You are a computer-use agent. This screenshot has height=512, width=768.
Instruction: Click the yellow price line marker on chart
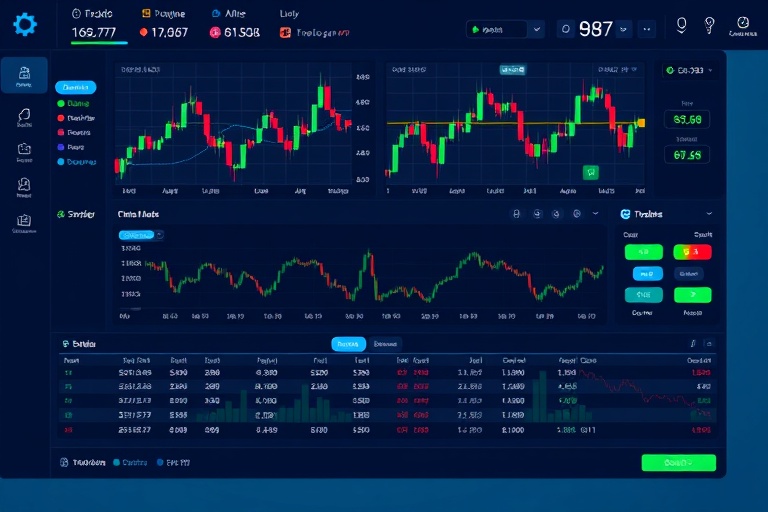[641, 123]
